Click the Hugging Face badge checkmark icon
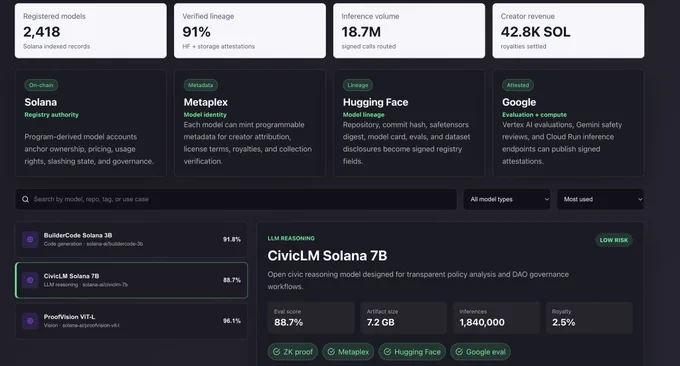The width and height of the screenshot is (680, 366). (x=387, y=352)
